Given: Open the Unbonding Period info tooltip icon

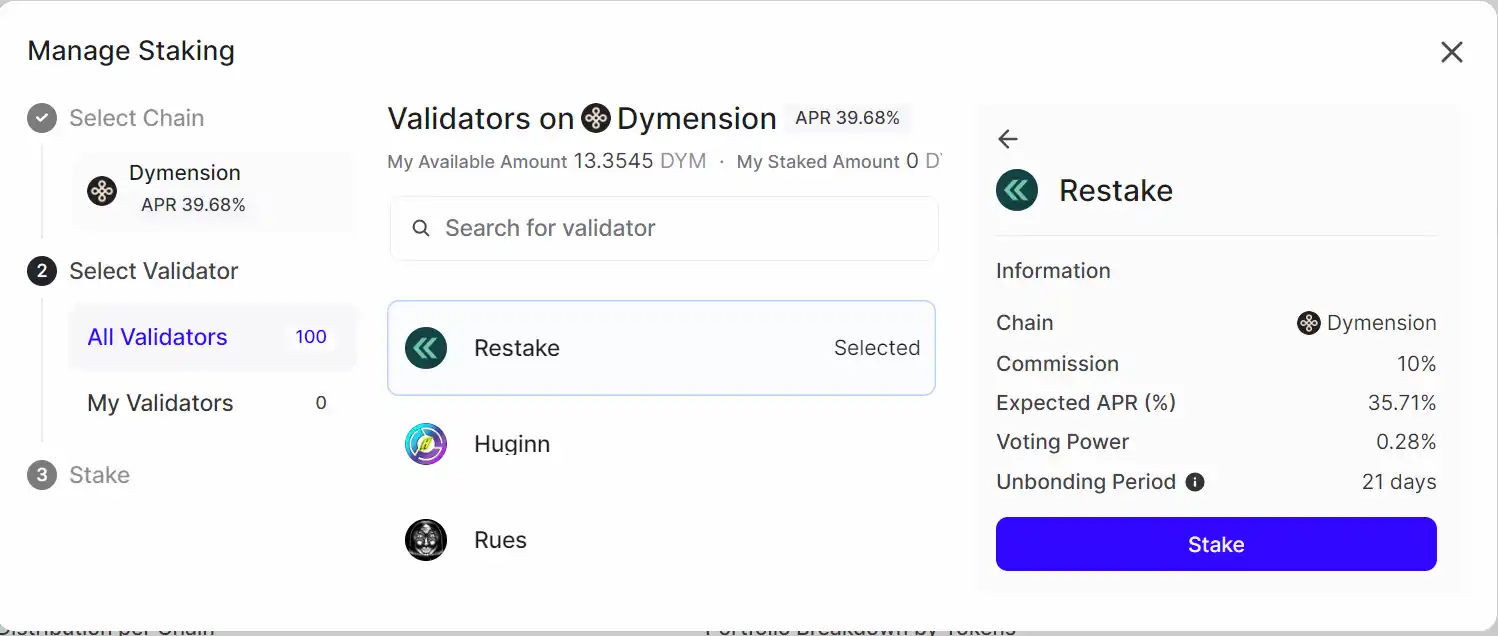Looking at the screenshot, I should pos(1193,482).
